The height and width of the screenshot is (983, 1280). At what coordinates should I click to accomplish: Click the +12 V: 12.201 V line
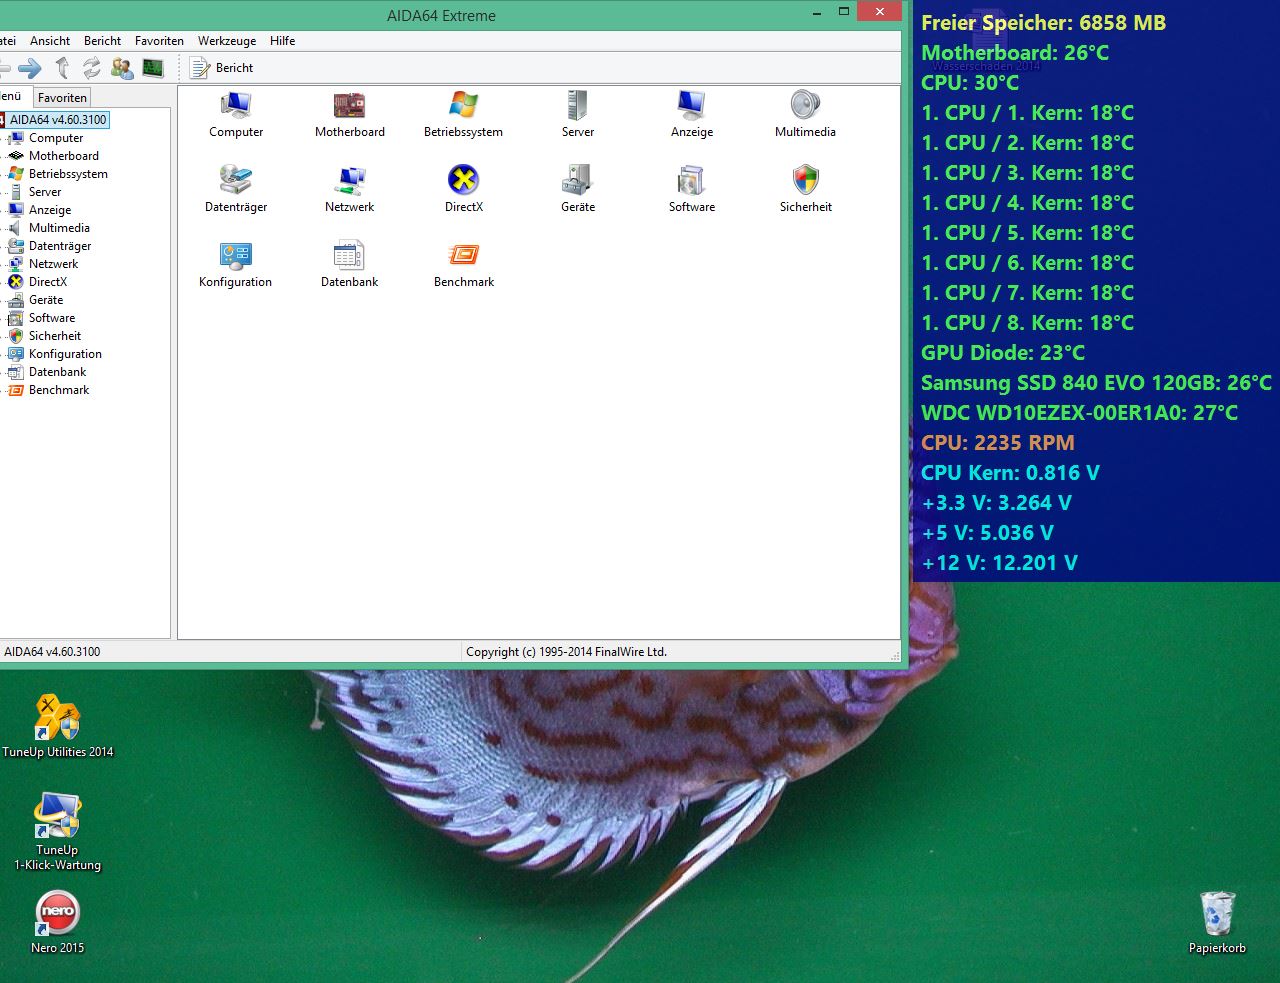pyautogui.click(x=1000, y=563)
